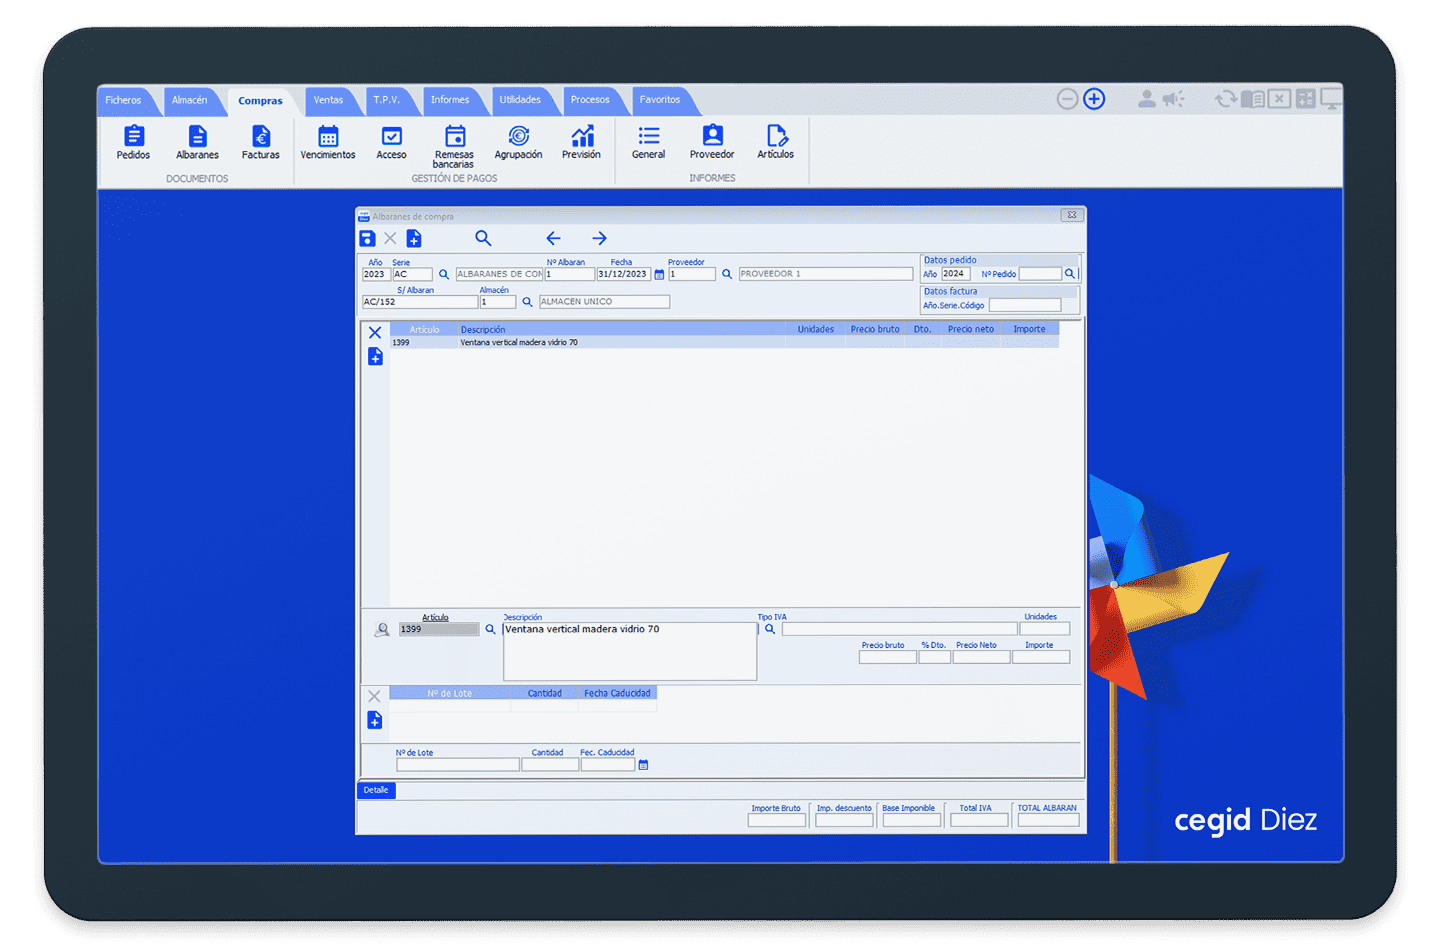Open the Proveedor report icon
1440x950 pixels.
click(x=712, y=142)
